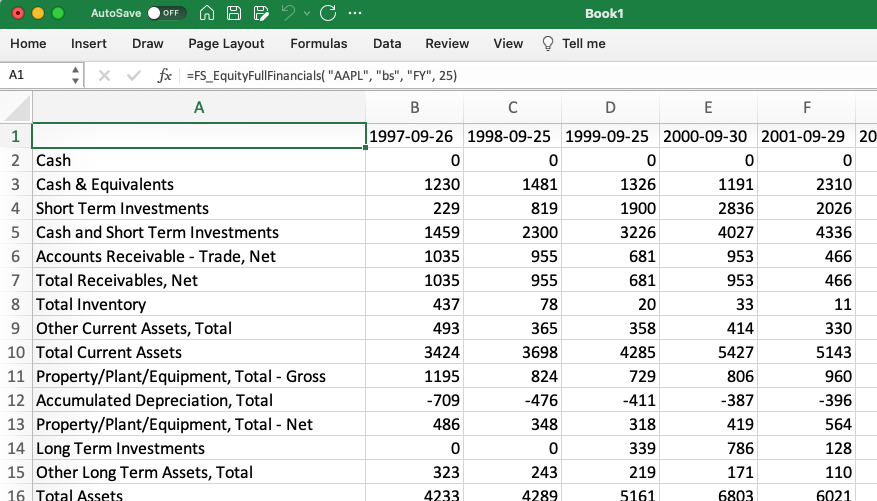
Task: Click the Select All corner triangle
Action: 17,108
